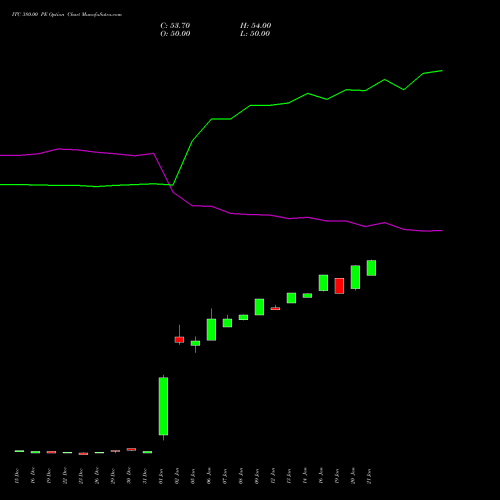This screenshot has height=500, width=500.
Task: Click the 01 Jan date label
Action: click(x=161, y=476)
